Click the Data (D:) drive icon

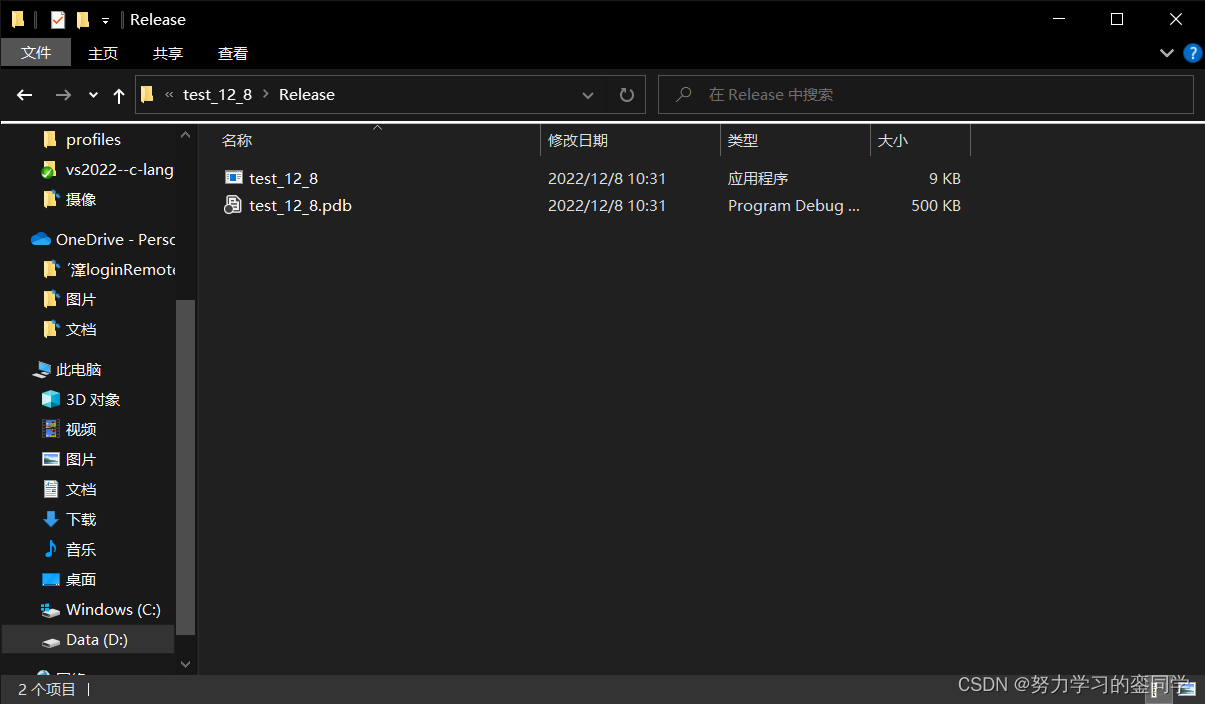pyautogui.click(x=51, y=641)
